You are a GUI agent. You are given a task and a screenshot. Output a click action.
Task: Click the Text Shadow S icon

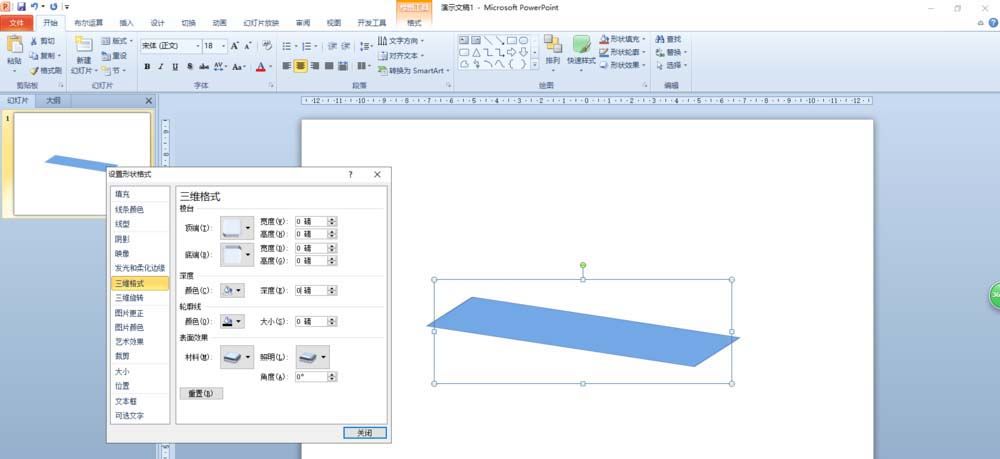[x=189, y=66]
